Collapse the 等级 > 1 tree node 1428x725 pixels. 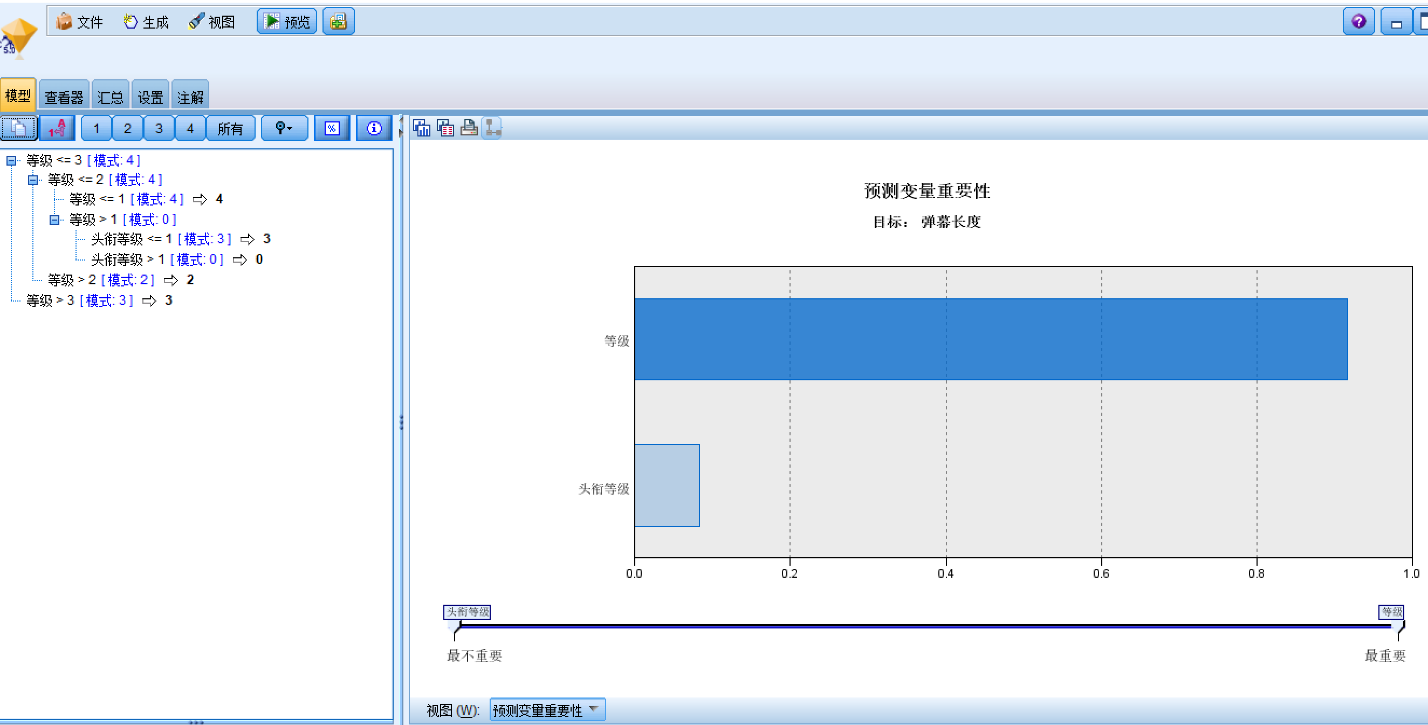pos(55,220)
